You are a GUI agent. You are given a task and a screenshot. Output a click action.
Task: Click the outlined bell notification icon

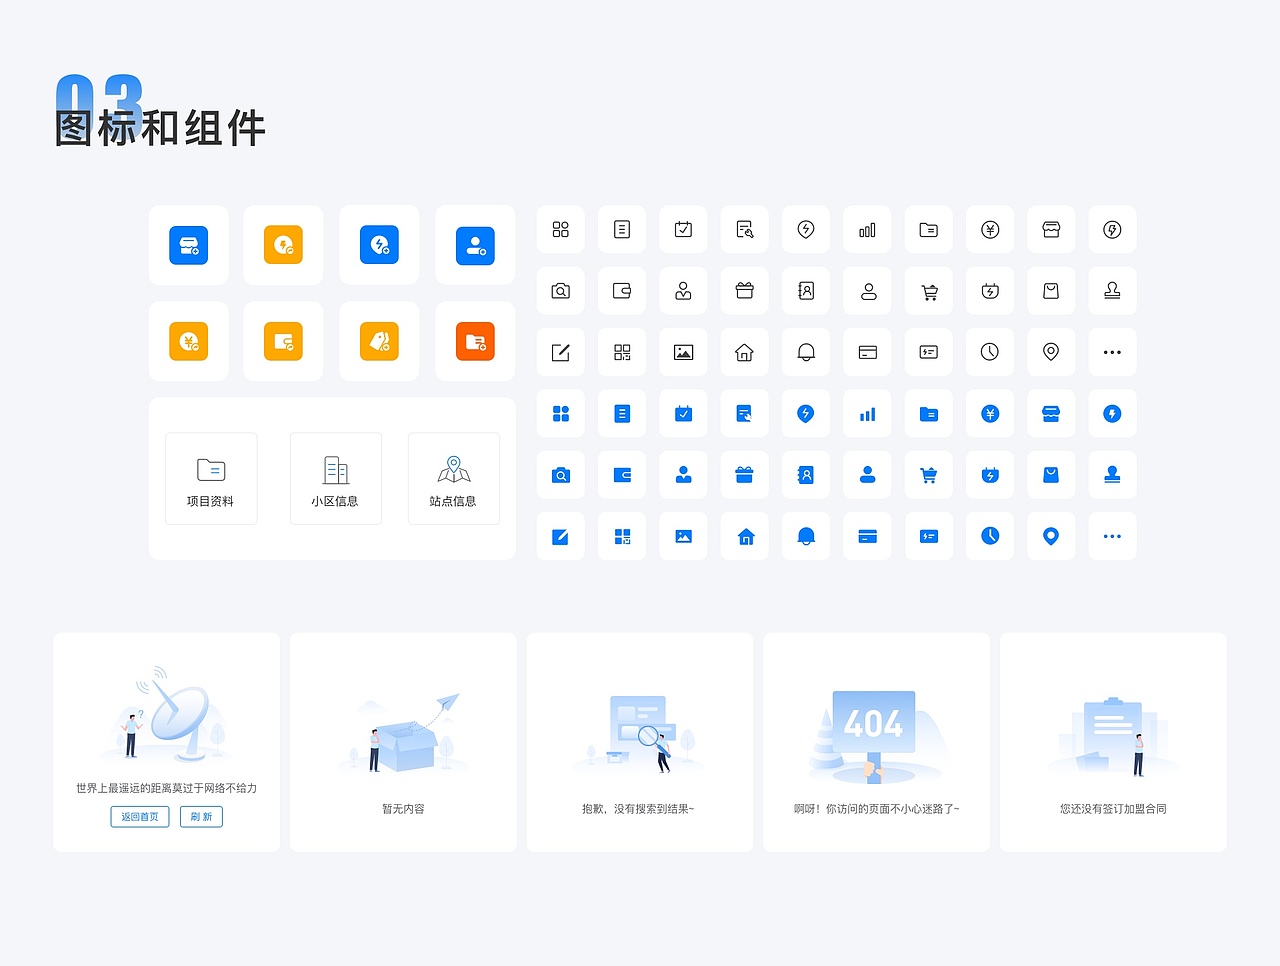point(806,352)
